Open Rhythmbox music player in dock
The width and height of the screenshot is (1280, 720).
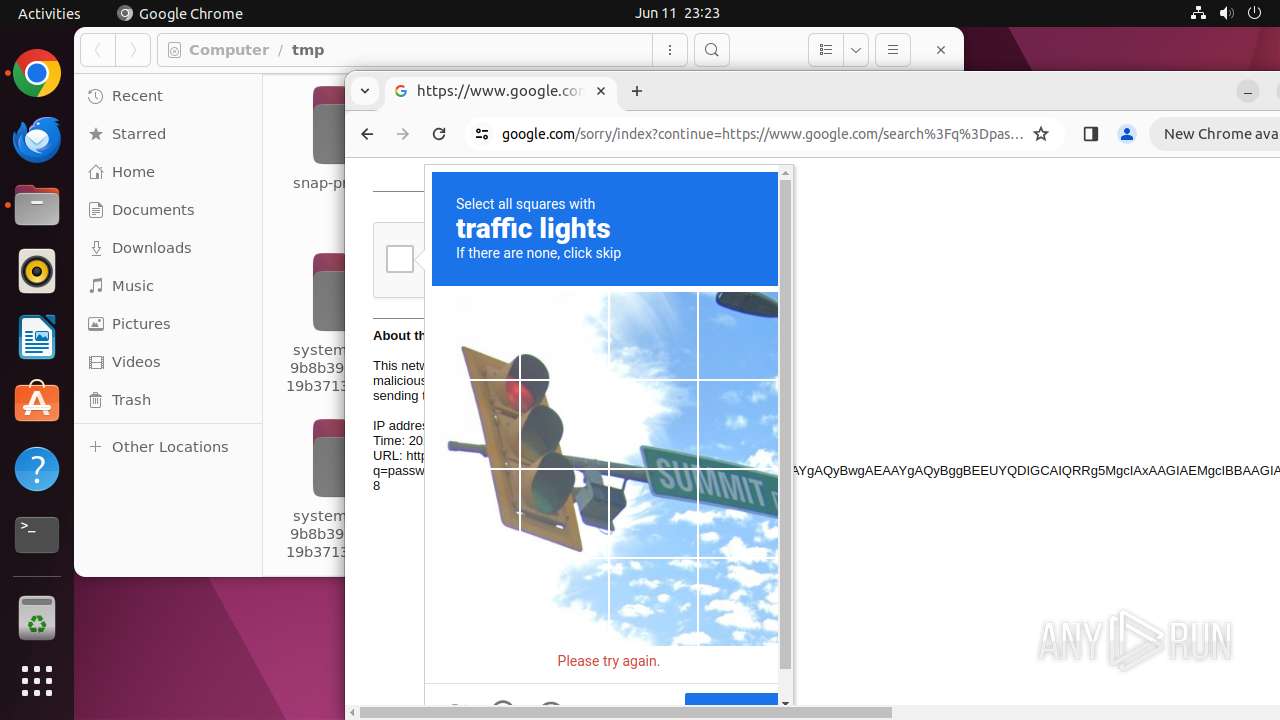37,271
